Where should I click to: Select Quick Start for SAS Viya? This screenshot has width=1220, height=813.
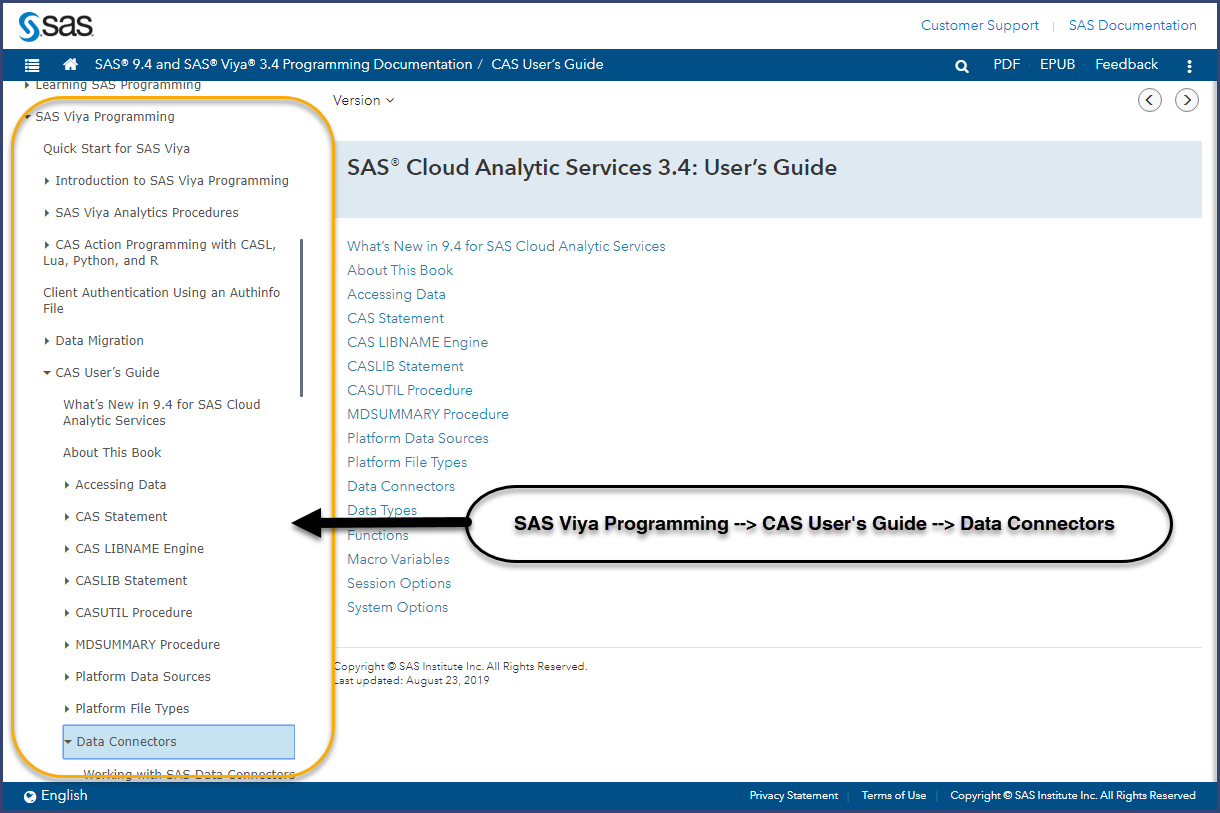pyautogui.click(x=116, y=149)
